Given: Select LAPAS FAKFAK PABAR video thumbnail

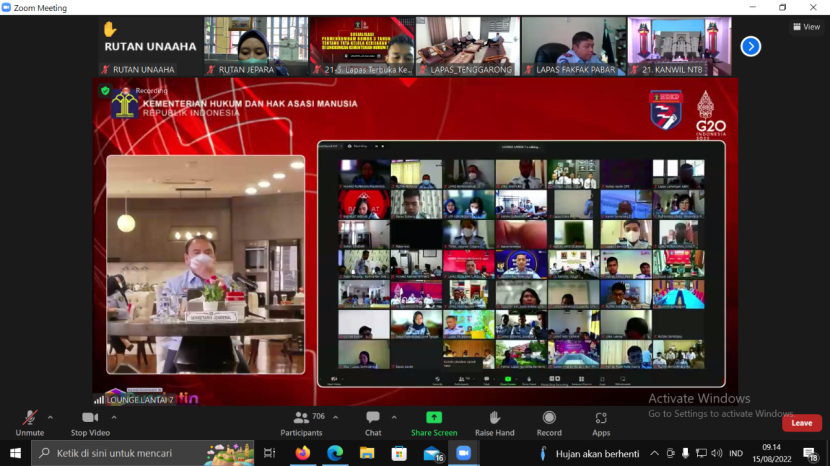Looking at the screenshot, I should pos(574,46).
